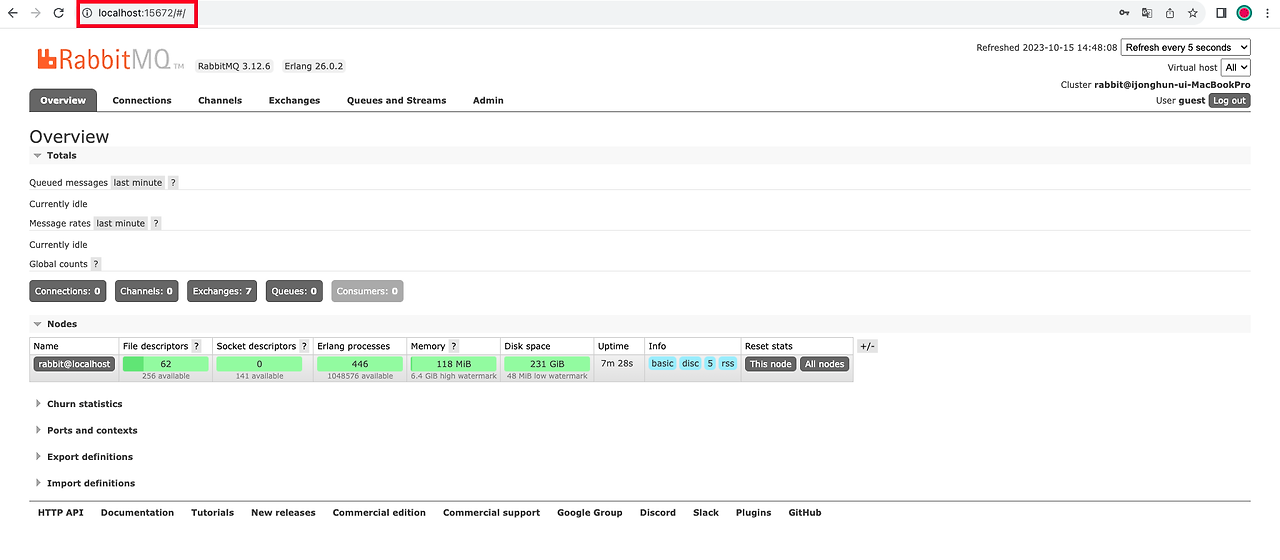Open help for Global counts
Screen dimensions: 1280x560
pyautogui.click(x=96, y=264)
